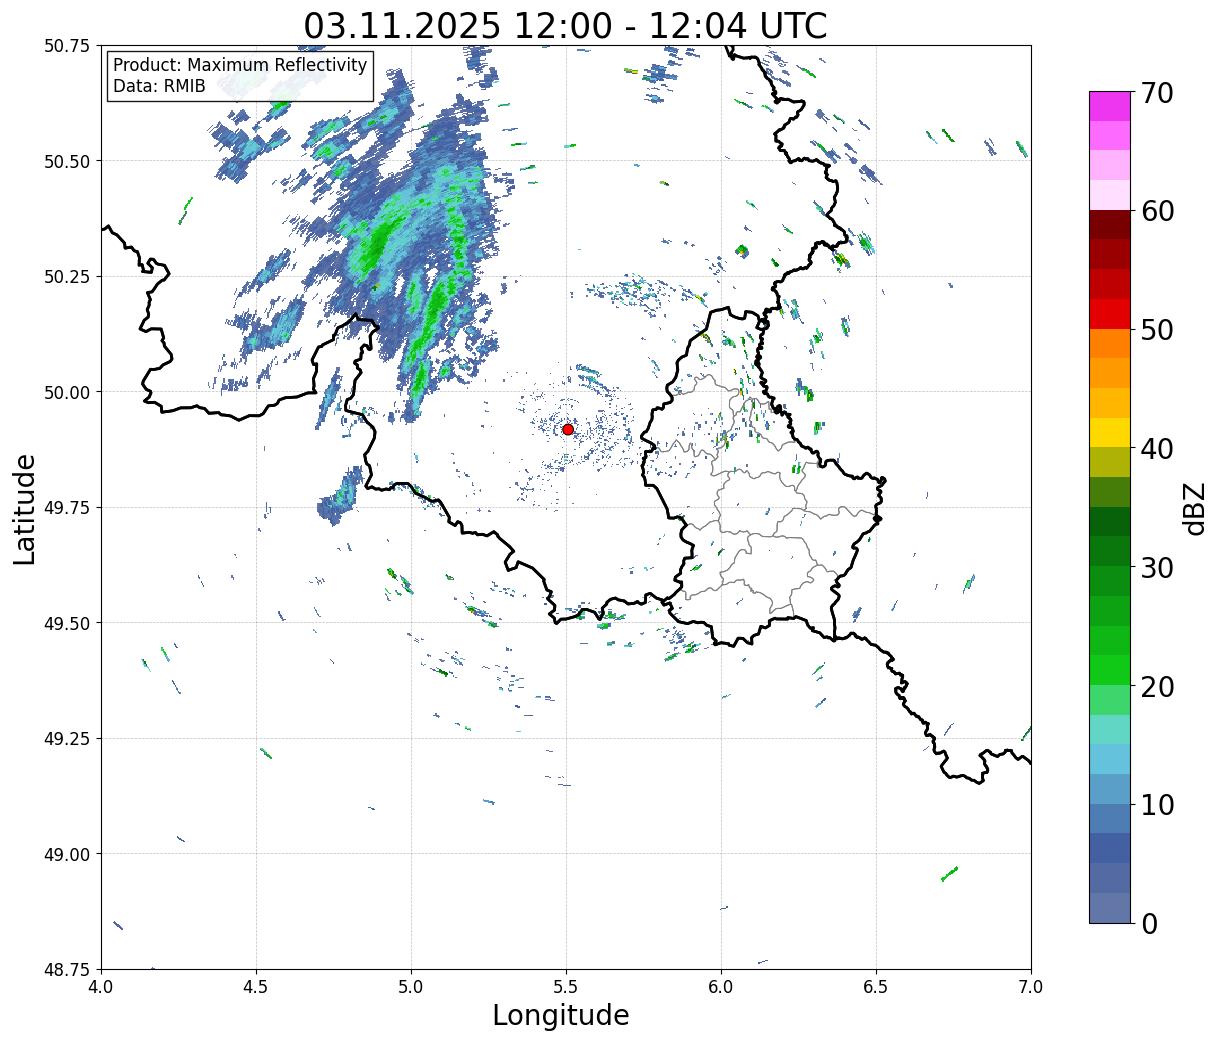Click the yellow colorbar segment above 40
This screenshot has height=1040, width=1219.
[1110, 432]
